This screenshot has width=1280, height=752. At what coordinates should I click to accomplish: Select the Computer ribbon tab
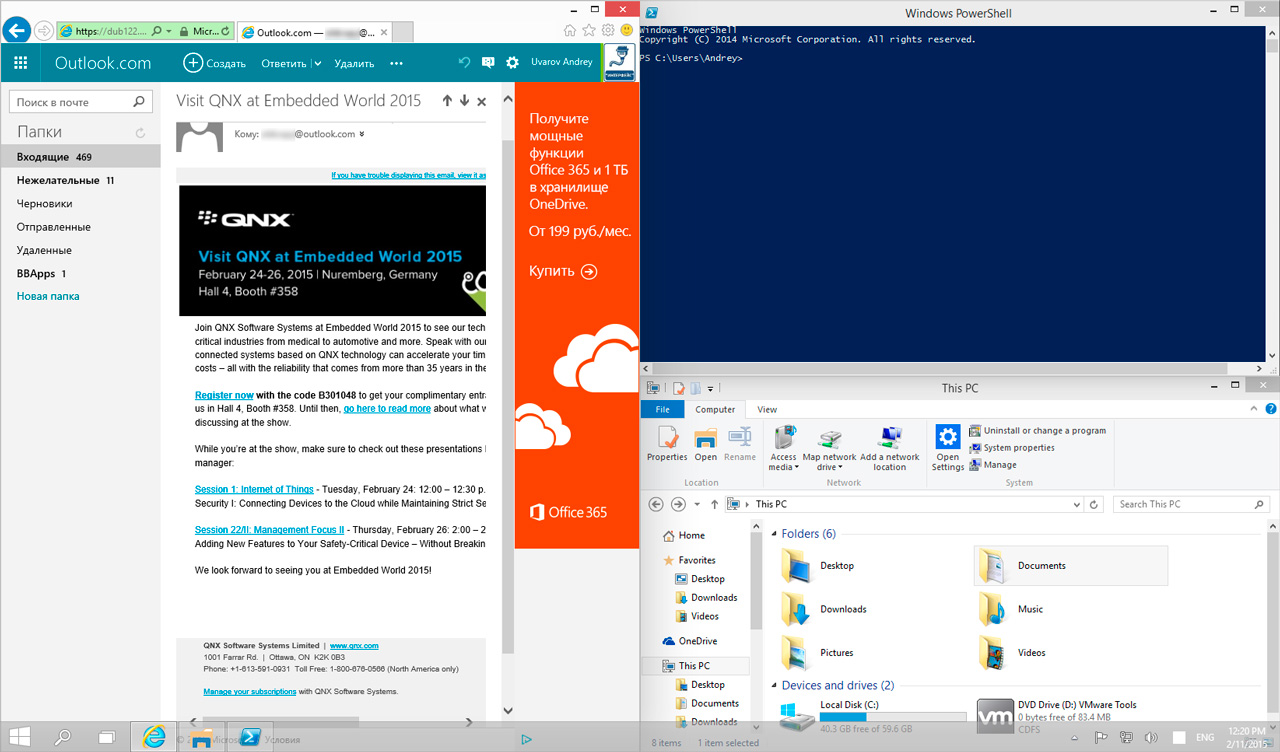(715, 409)
